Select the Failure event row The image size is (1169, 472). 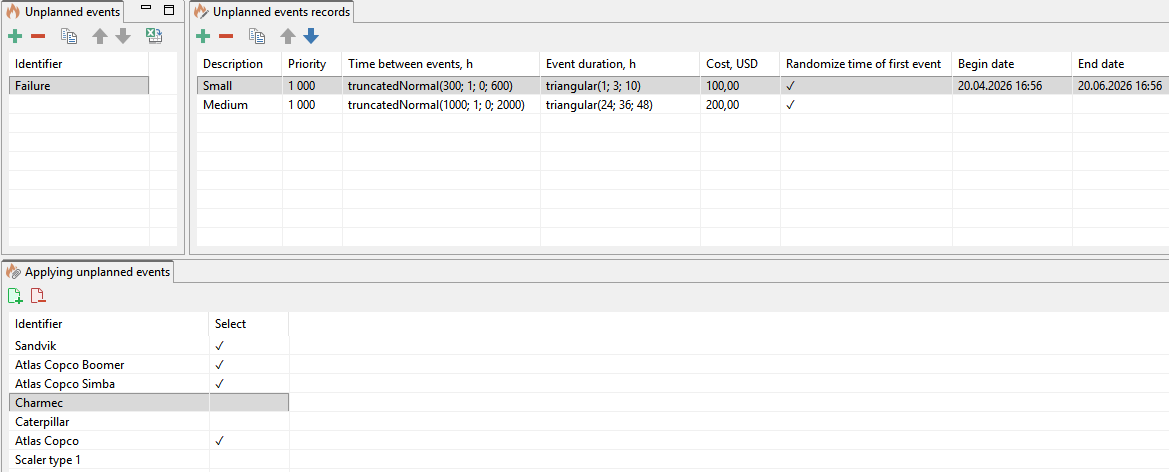(x=79, y=86)
